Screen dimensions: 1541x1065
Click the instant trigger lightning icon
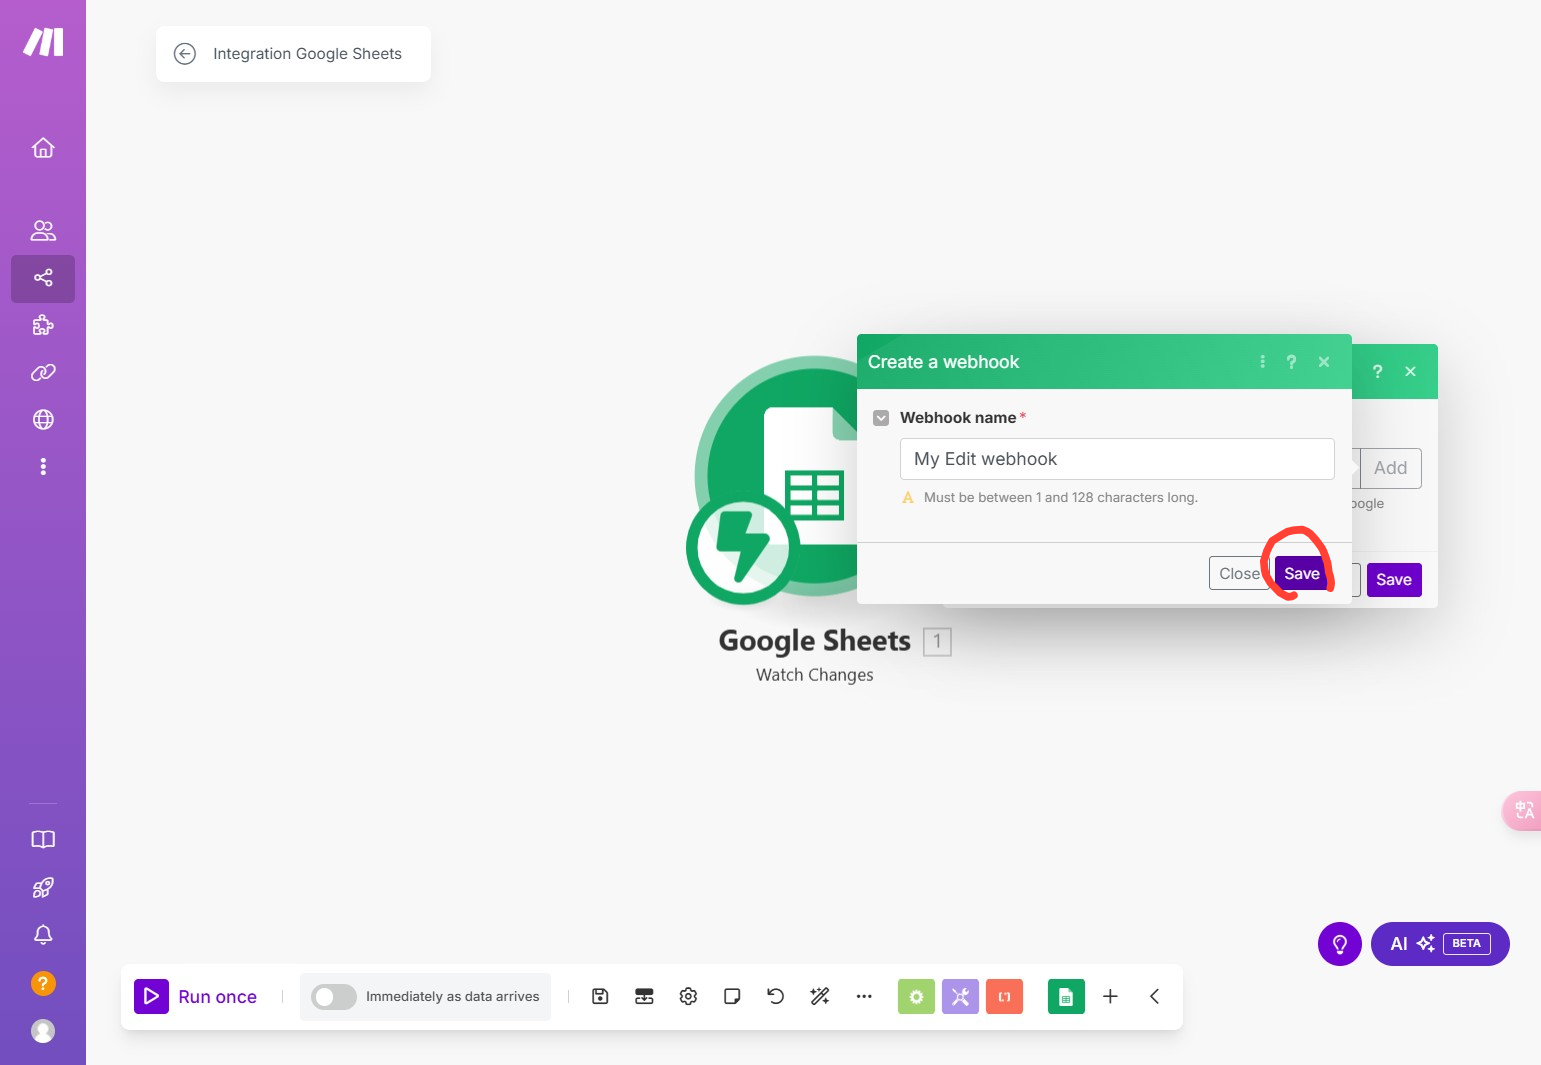742,548
